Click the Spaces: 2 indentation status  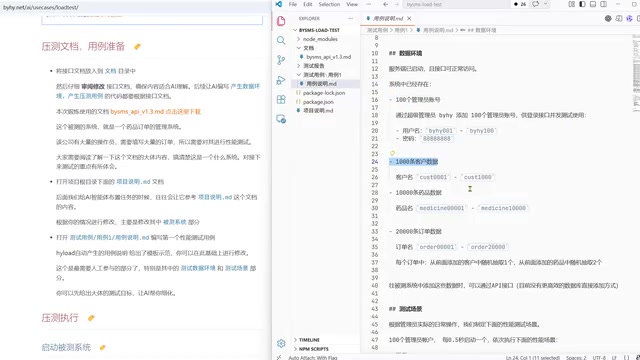(x=576, y=358)
